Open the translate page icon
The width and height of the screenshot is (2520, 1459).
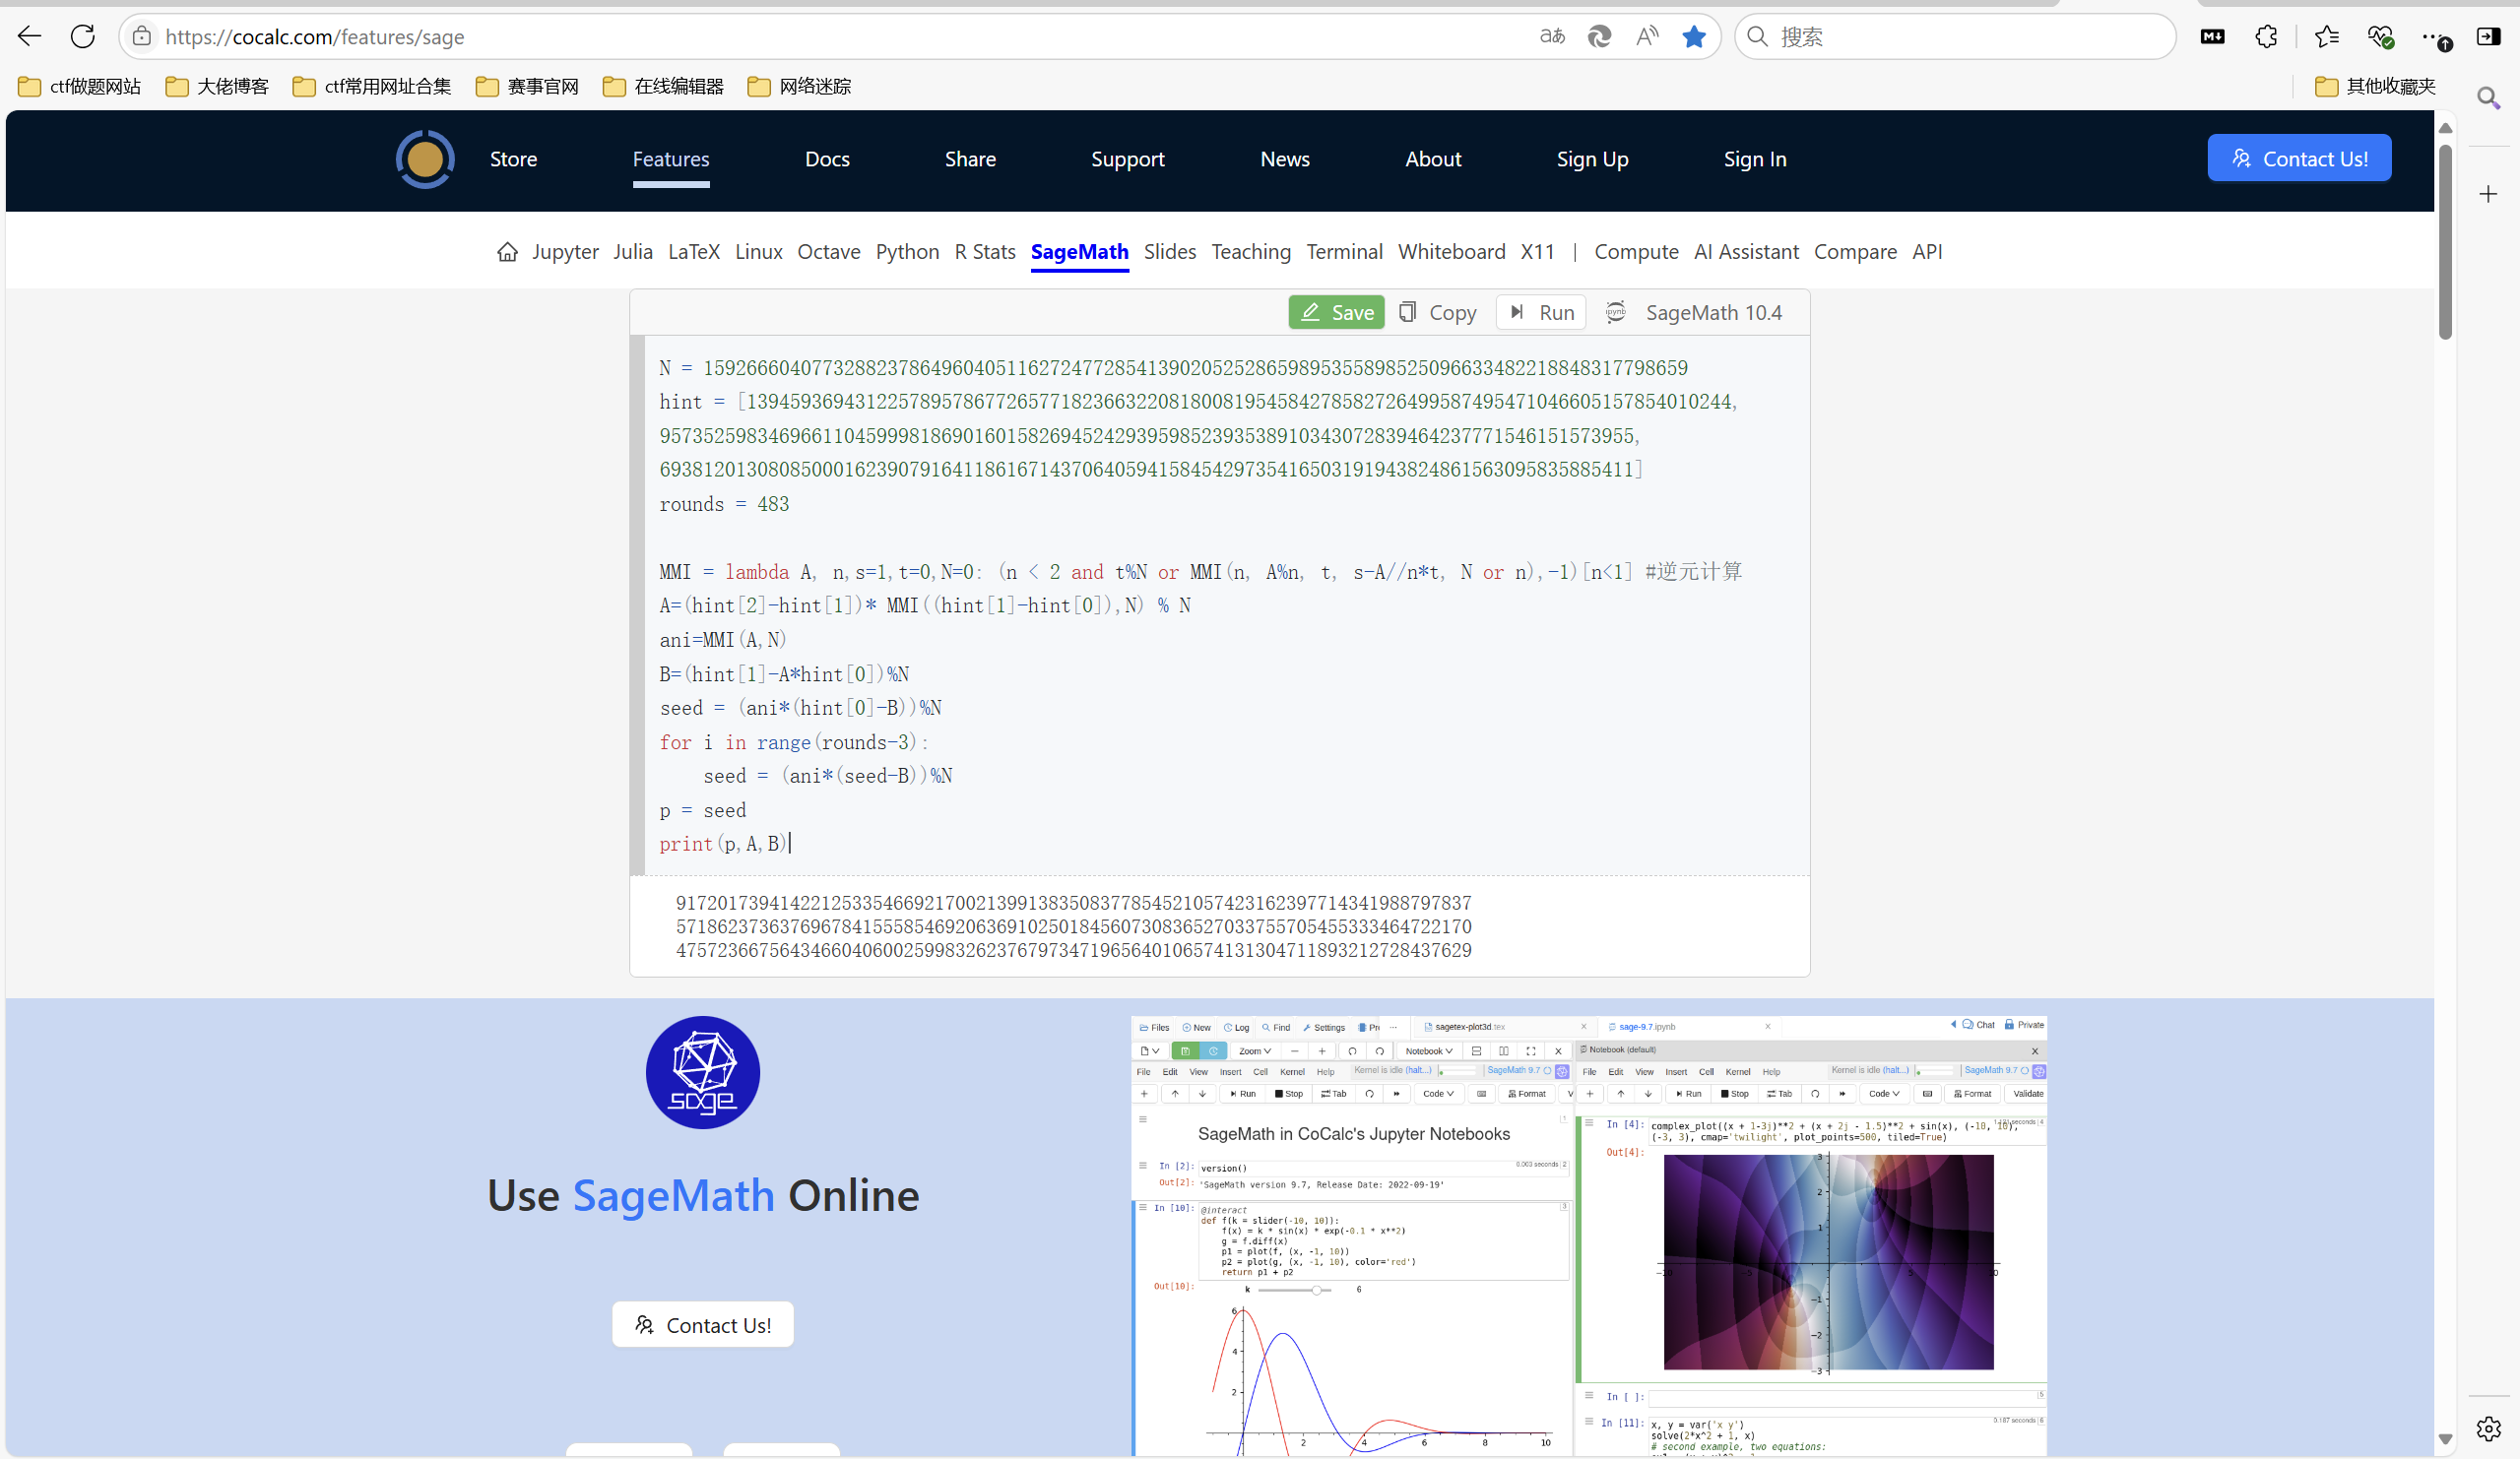pos(1552,37)
